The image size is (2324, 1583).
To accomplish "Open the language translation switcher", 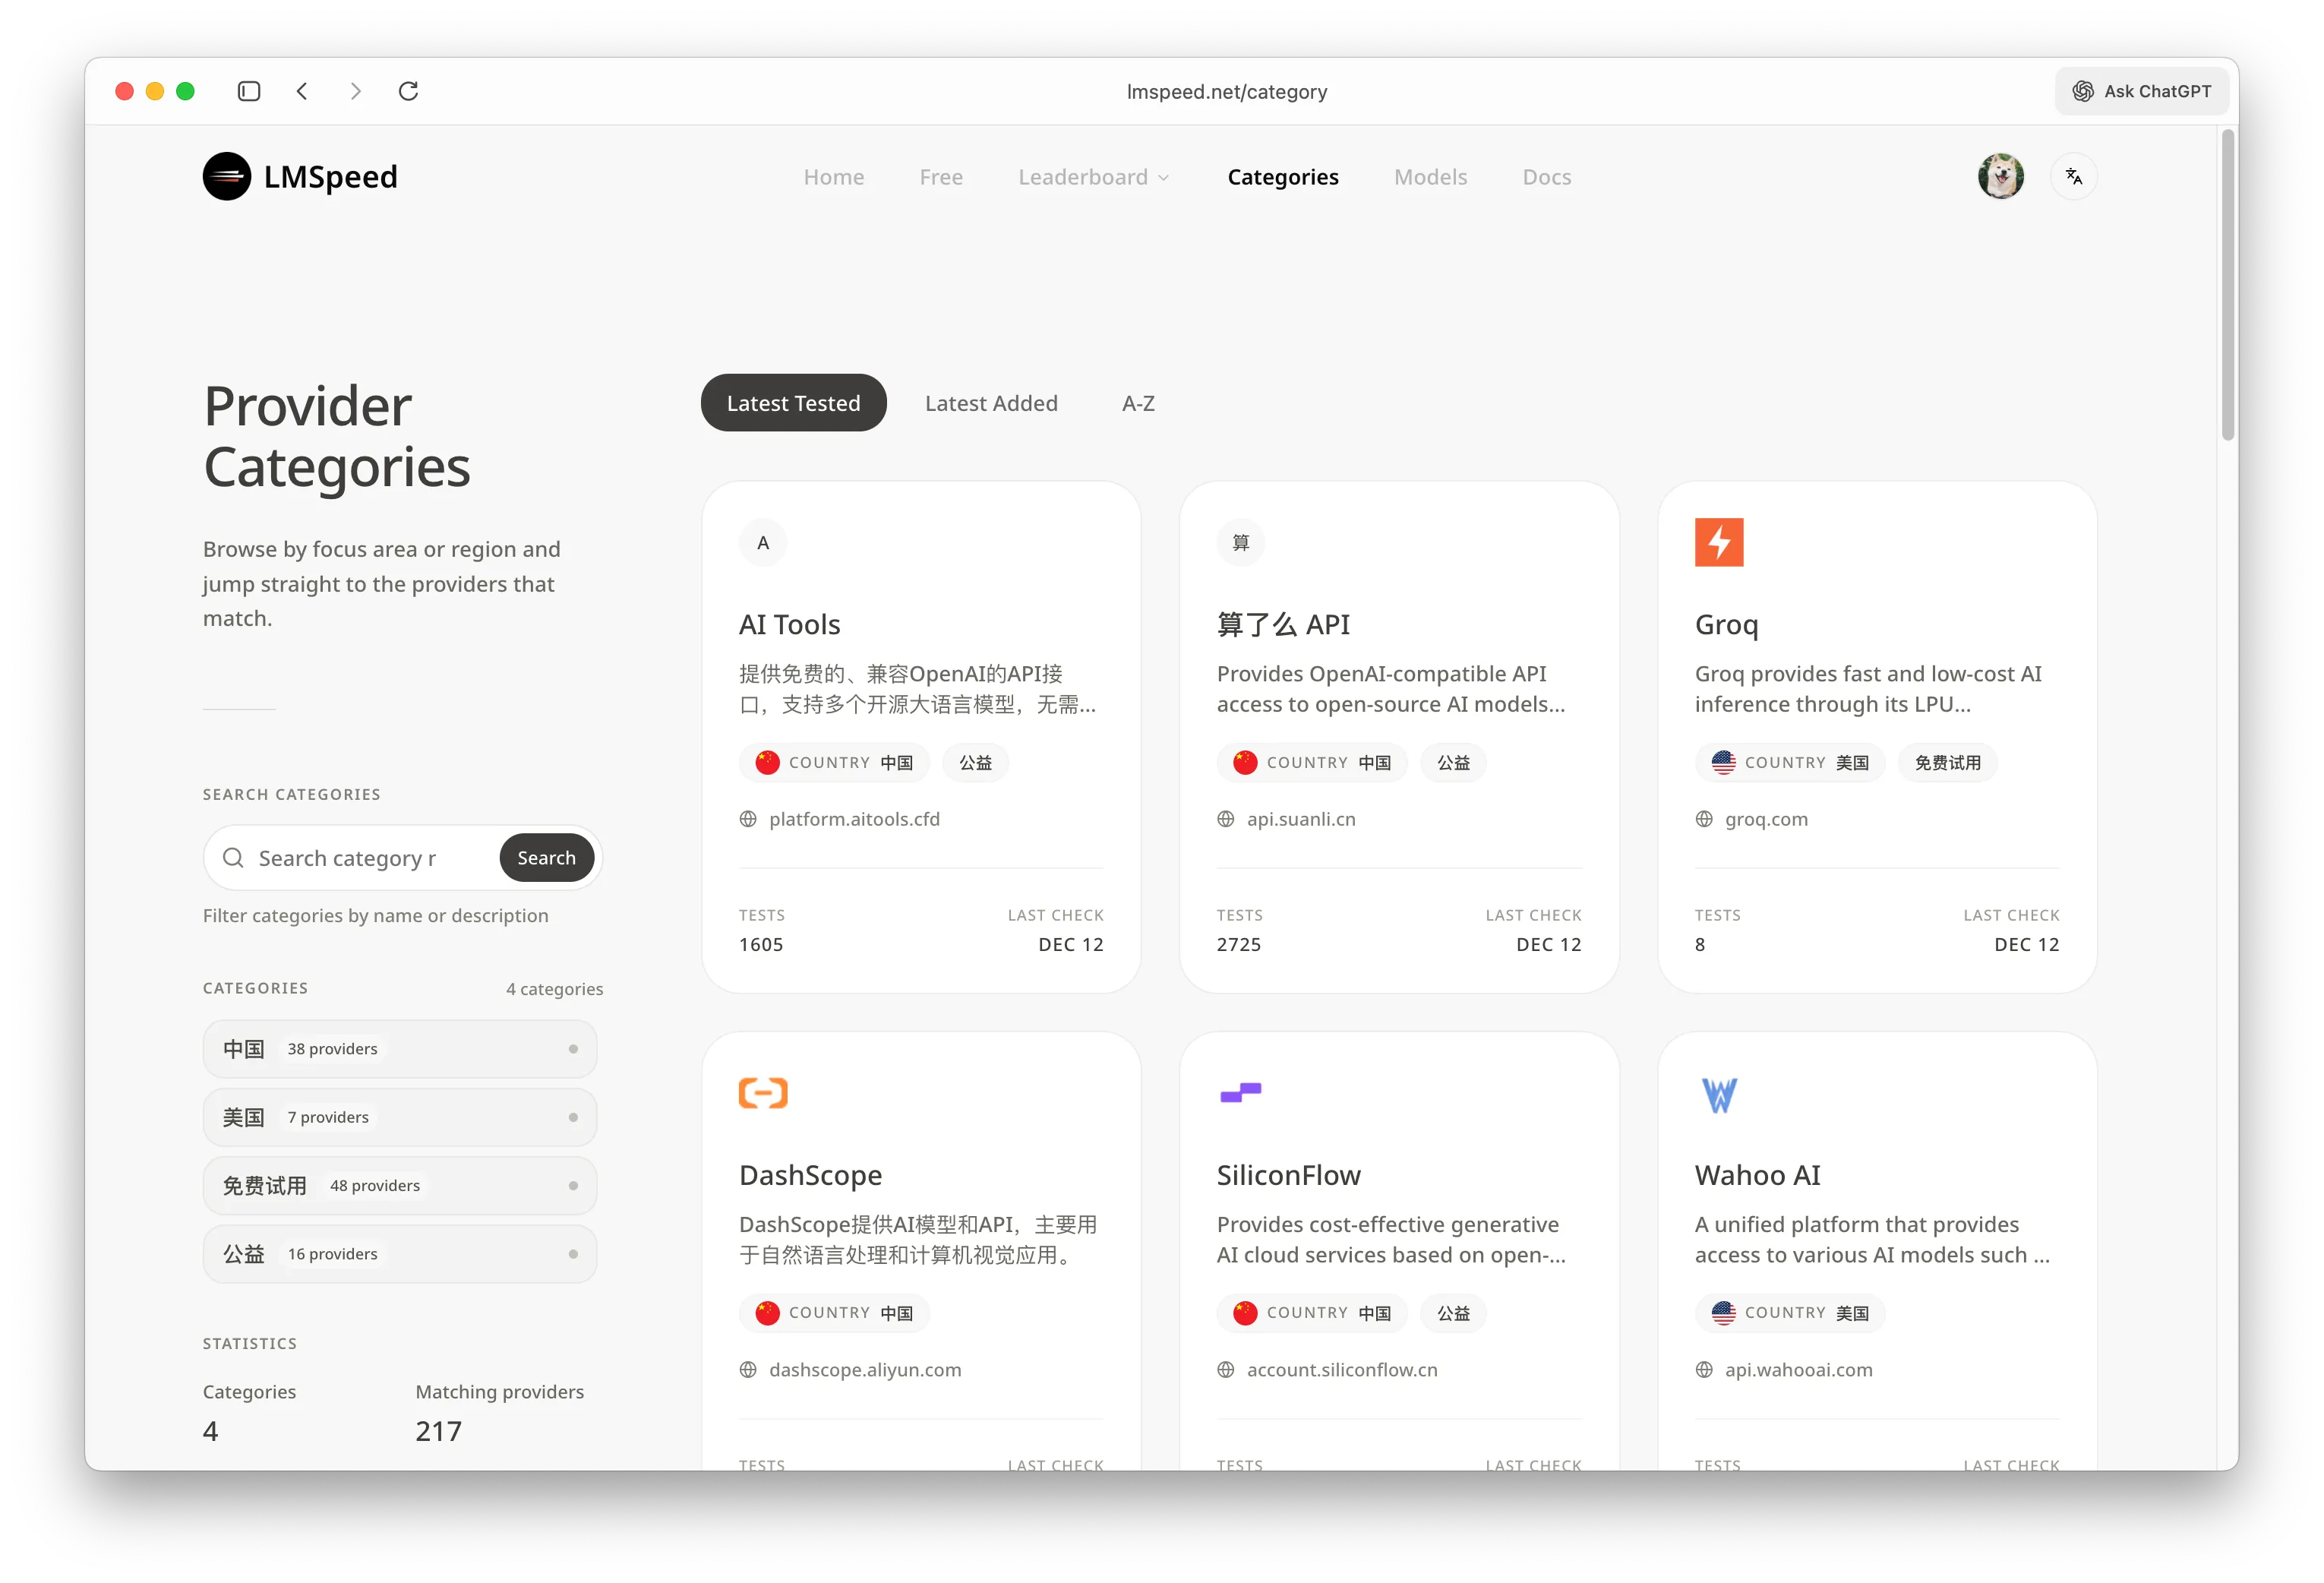I will click(2073, 176).
